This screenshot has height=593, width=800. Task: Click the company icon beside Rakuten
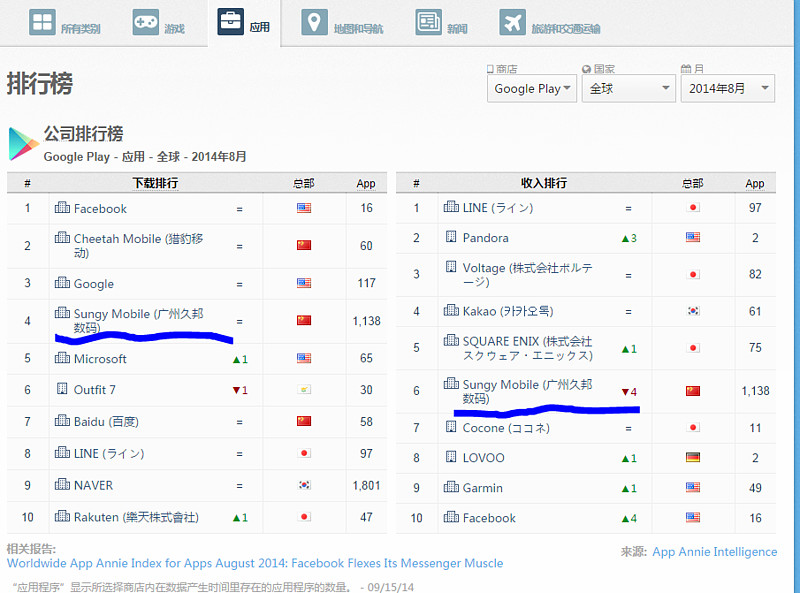[x=62, y=516]
